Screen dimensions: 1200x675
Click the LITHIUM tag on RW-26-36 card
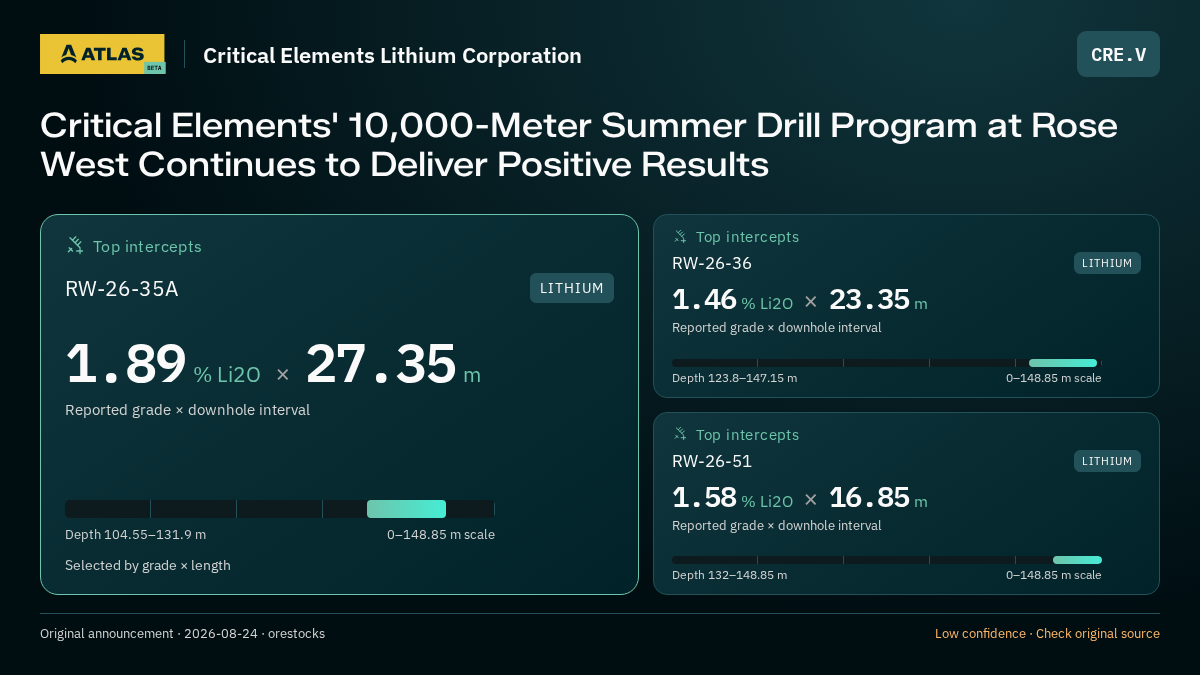[1107, 263]
